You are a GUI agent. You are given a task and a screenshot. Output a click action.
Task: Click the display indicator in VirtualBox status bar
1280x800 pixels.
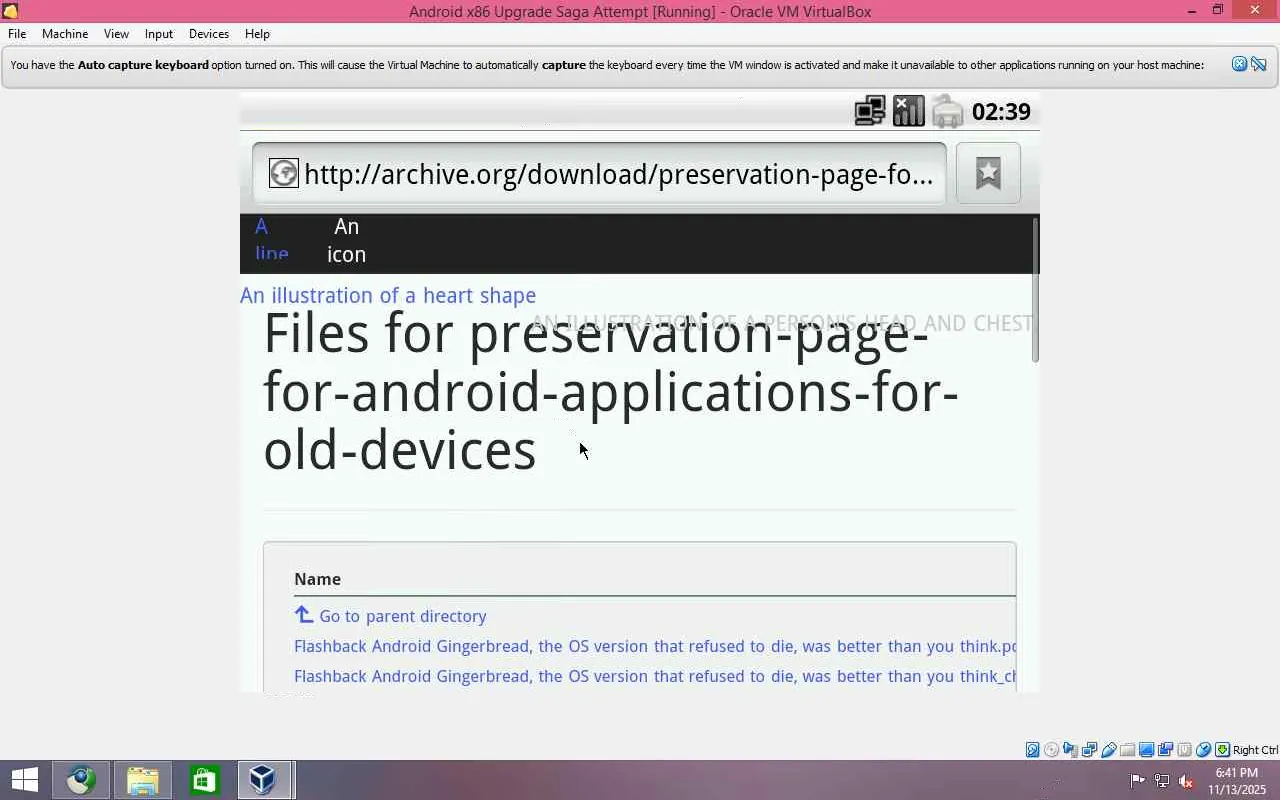point(1147,750)
